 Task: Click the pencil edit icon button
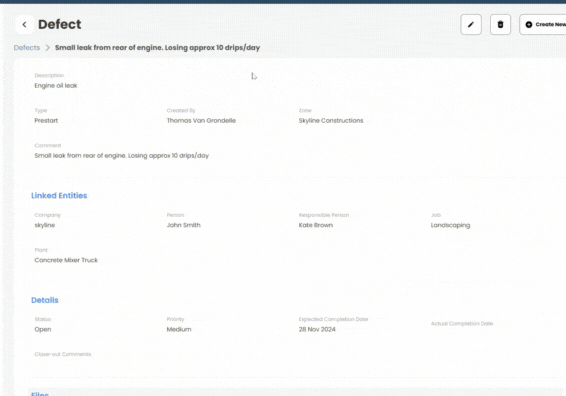tap(471, 25)
